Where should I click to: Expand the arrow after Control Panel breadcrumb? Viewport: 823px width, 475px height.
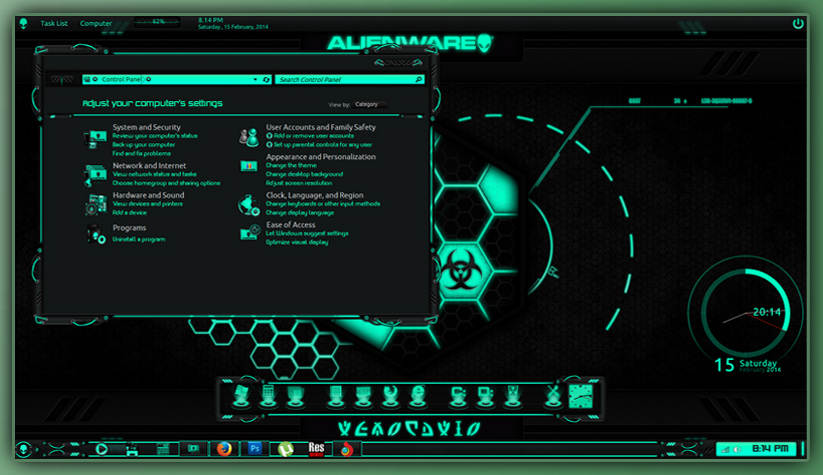tap(149, 79)
